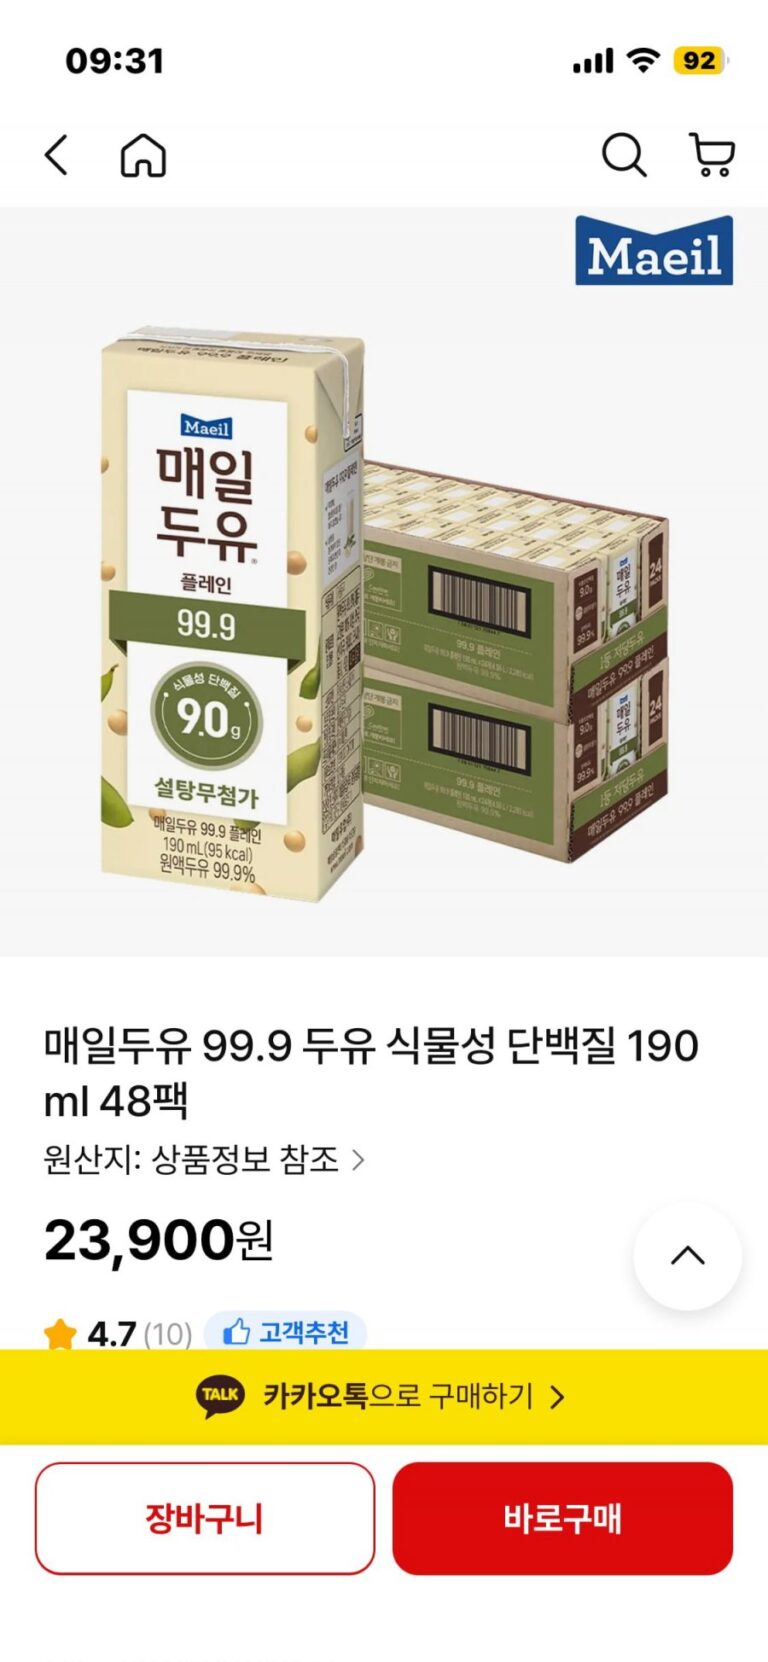The width and height of the screenshot is (768, 1662).
Task: Tap the review count (10)
Action: [167, 1334]
